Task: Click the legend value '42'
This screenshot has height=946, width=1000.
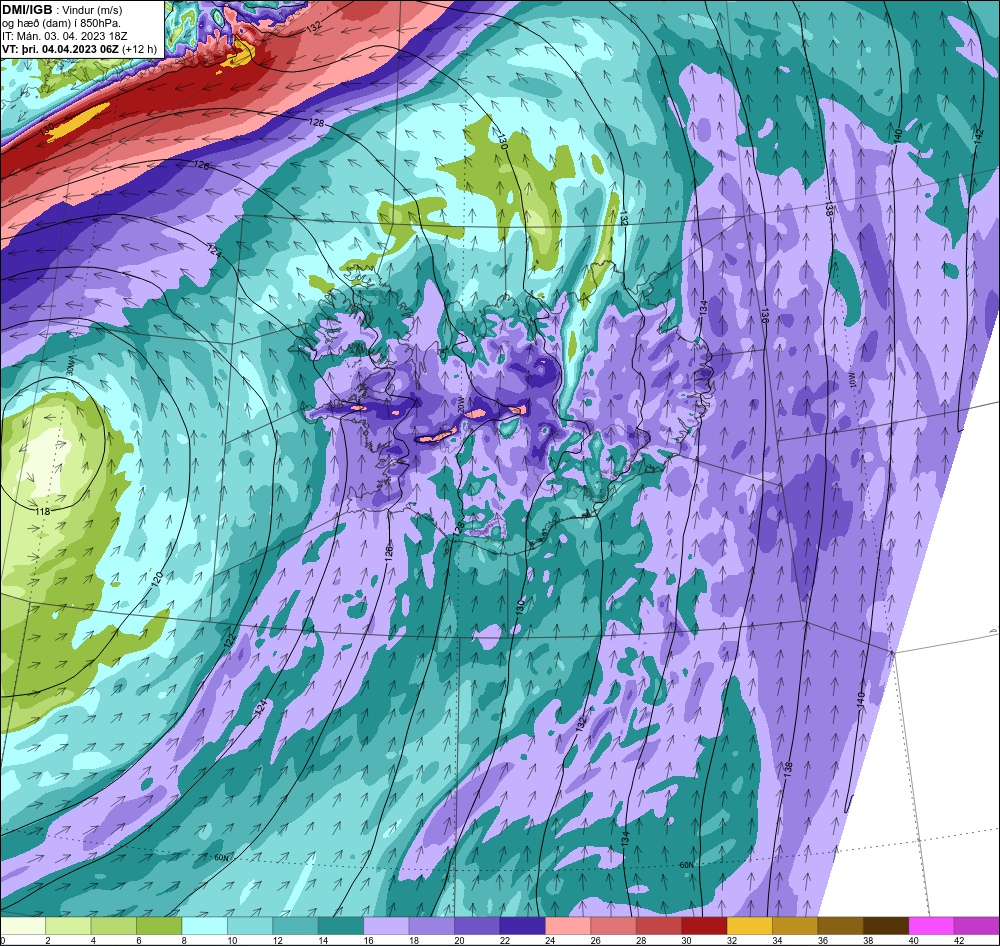Action: click(x=958, y=940)
